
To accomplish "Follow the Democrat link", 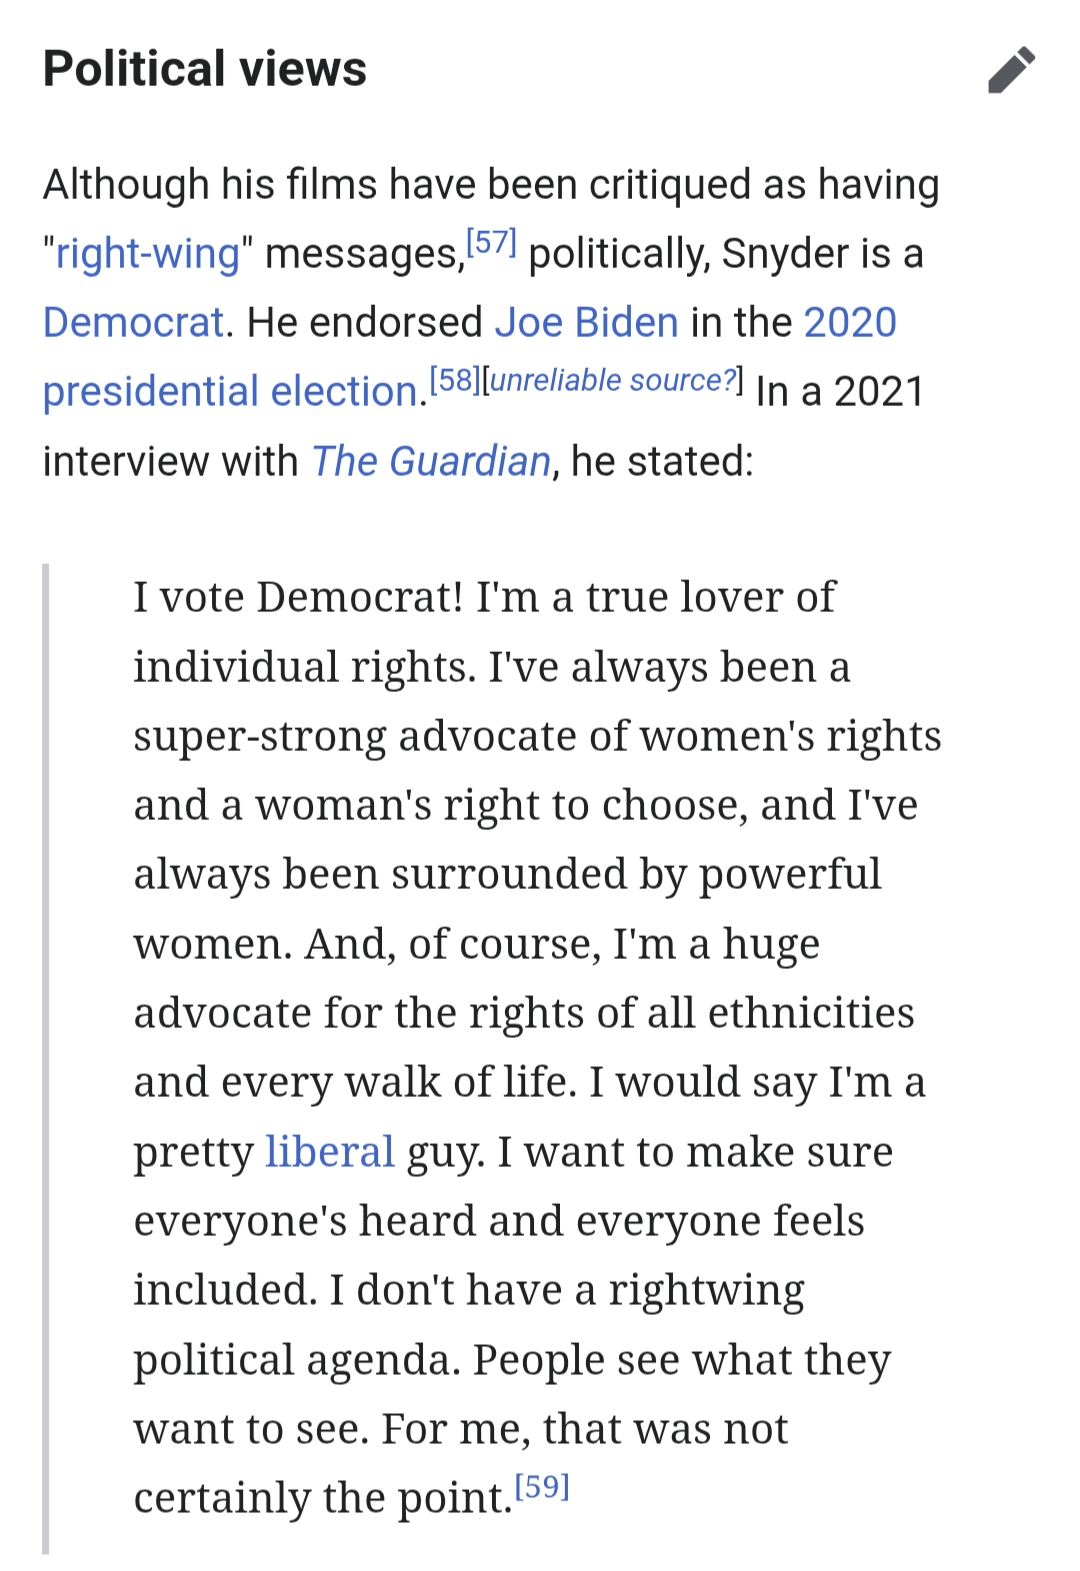I will 133,323.
